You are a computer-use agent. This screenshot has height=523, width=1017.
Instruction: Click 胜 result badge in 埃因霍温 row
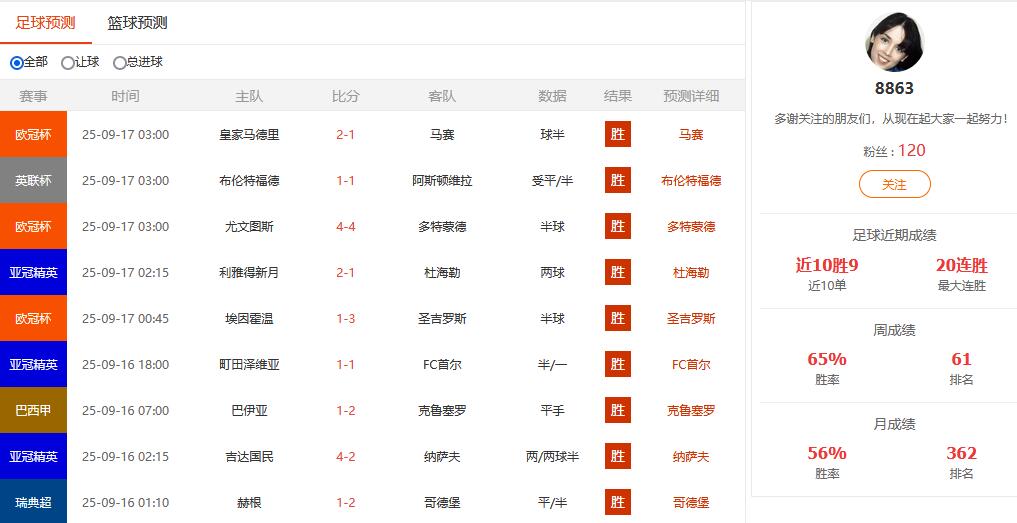point(617,319)
